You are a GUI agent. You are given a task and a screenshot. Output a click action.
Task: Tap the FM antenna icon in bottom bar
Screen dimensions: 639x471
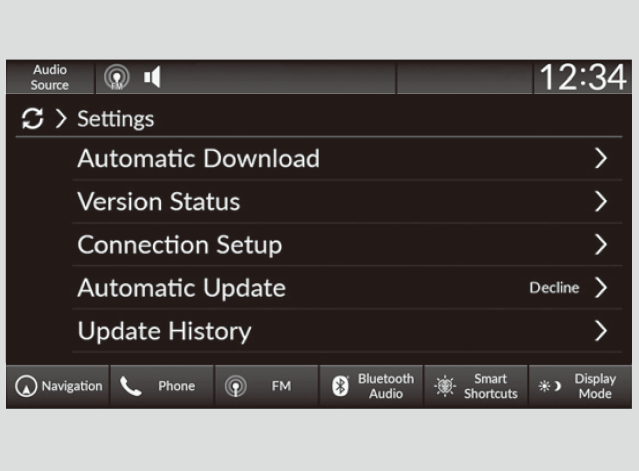click(x=236, y=387)
